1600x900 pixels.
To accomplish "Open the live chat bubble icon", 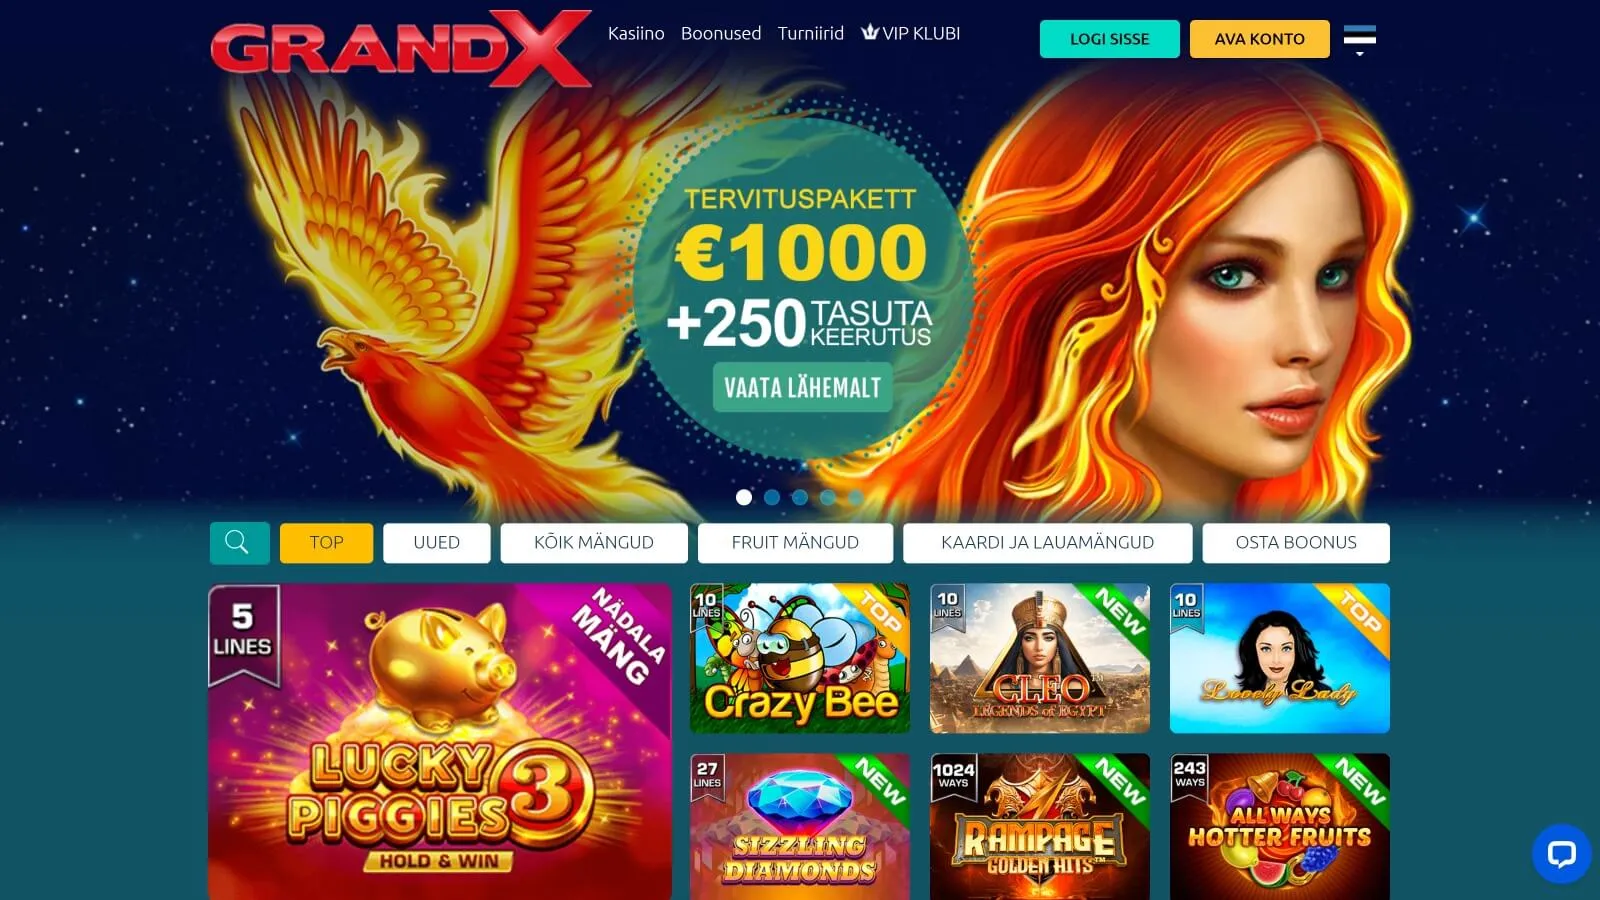I will [1561, 854].
